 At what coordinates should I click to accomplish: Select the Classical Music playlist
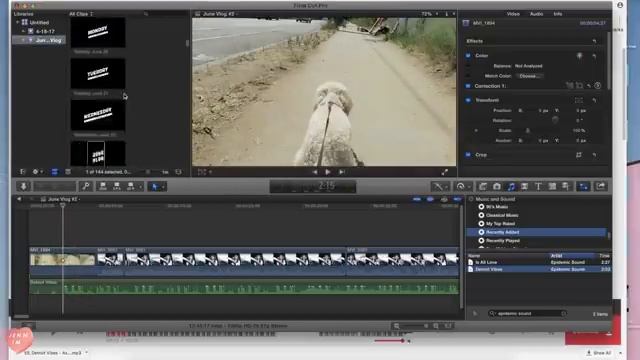(x=502, y=215)
